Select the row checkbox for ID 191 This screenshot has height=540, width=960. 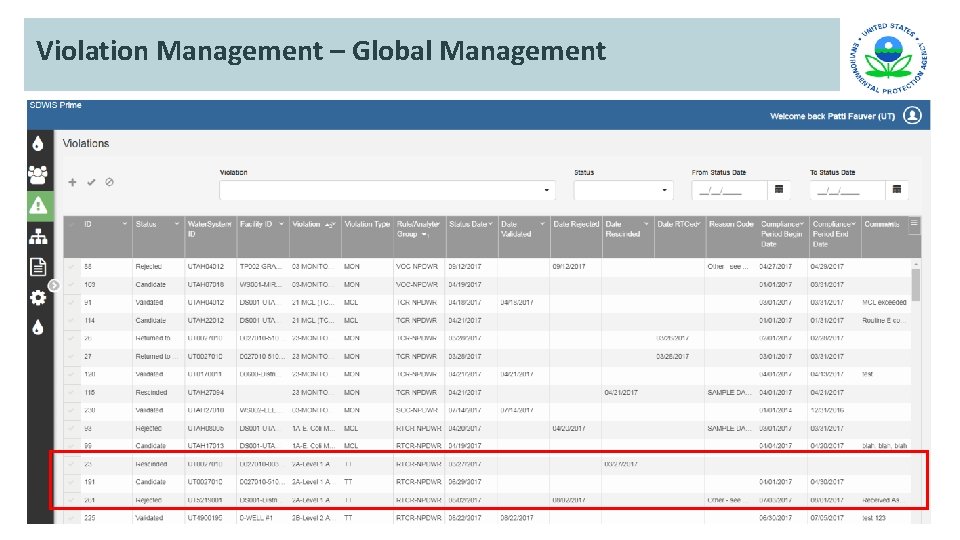(72, 482)
